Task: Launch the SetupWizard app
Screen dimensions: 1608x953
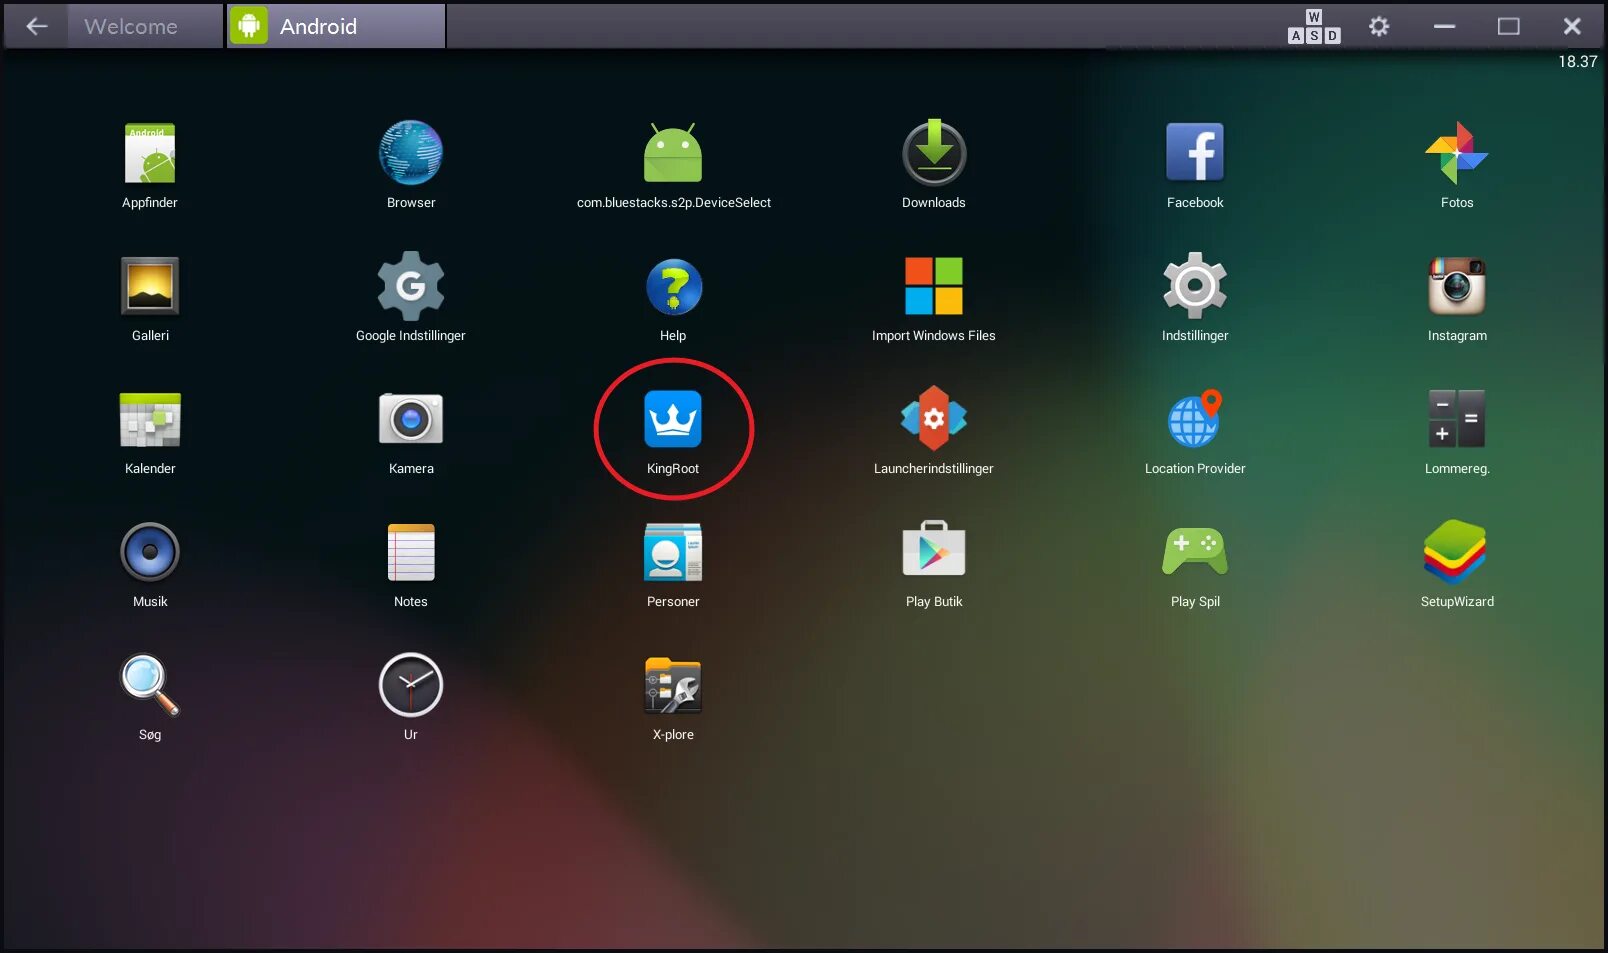Action: (x=1457, y=552)
